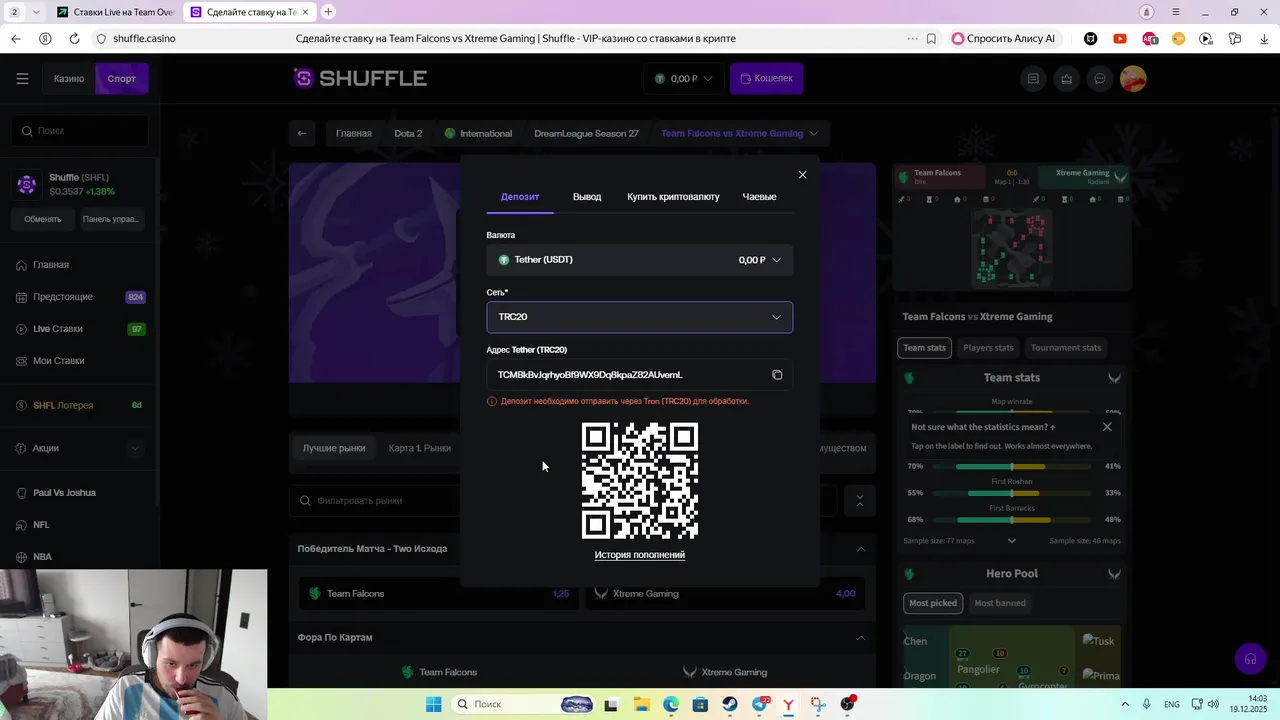Open the YouTube extension icon
1280x720 pixels.
click(1120, 39)
